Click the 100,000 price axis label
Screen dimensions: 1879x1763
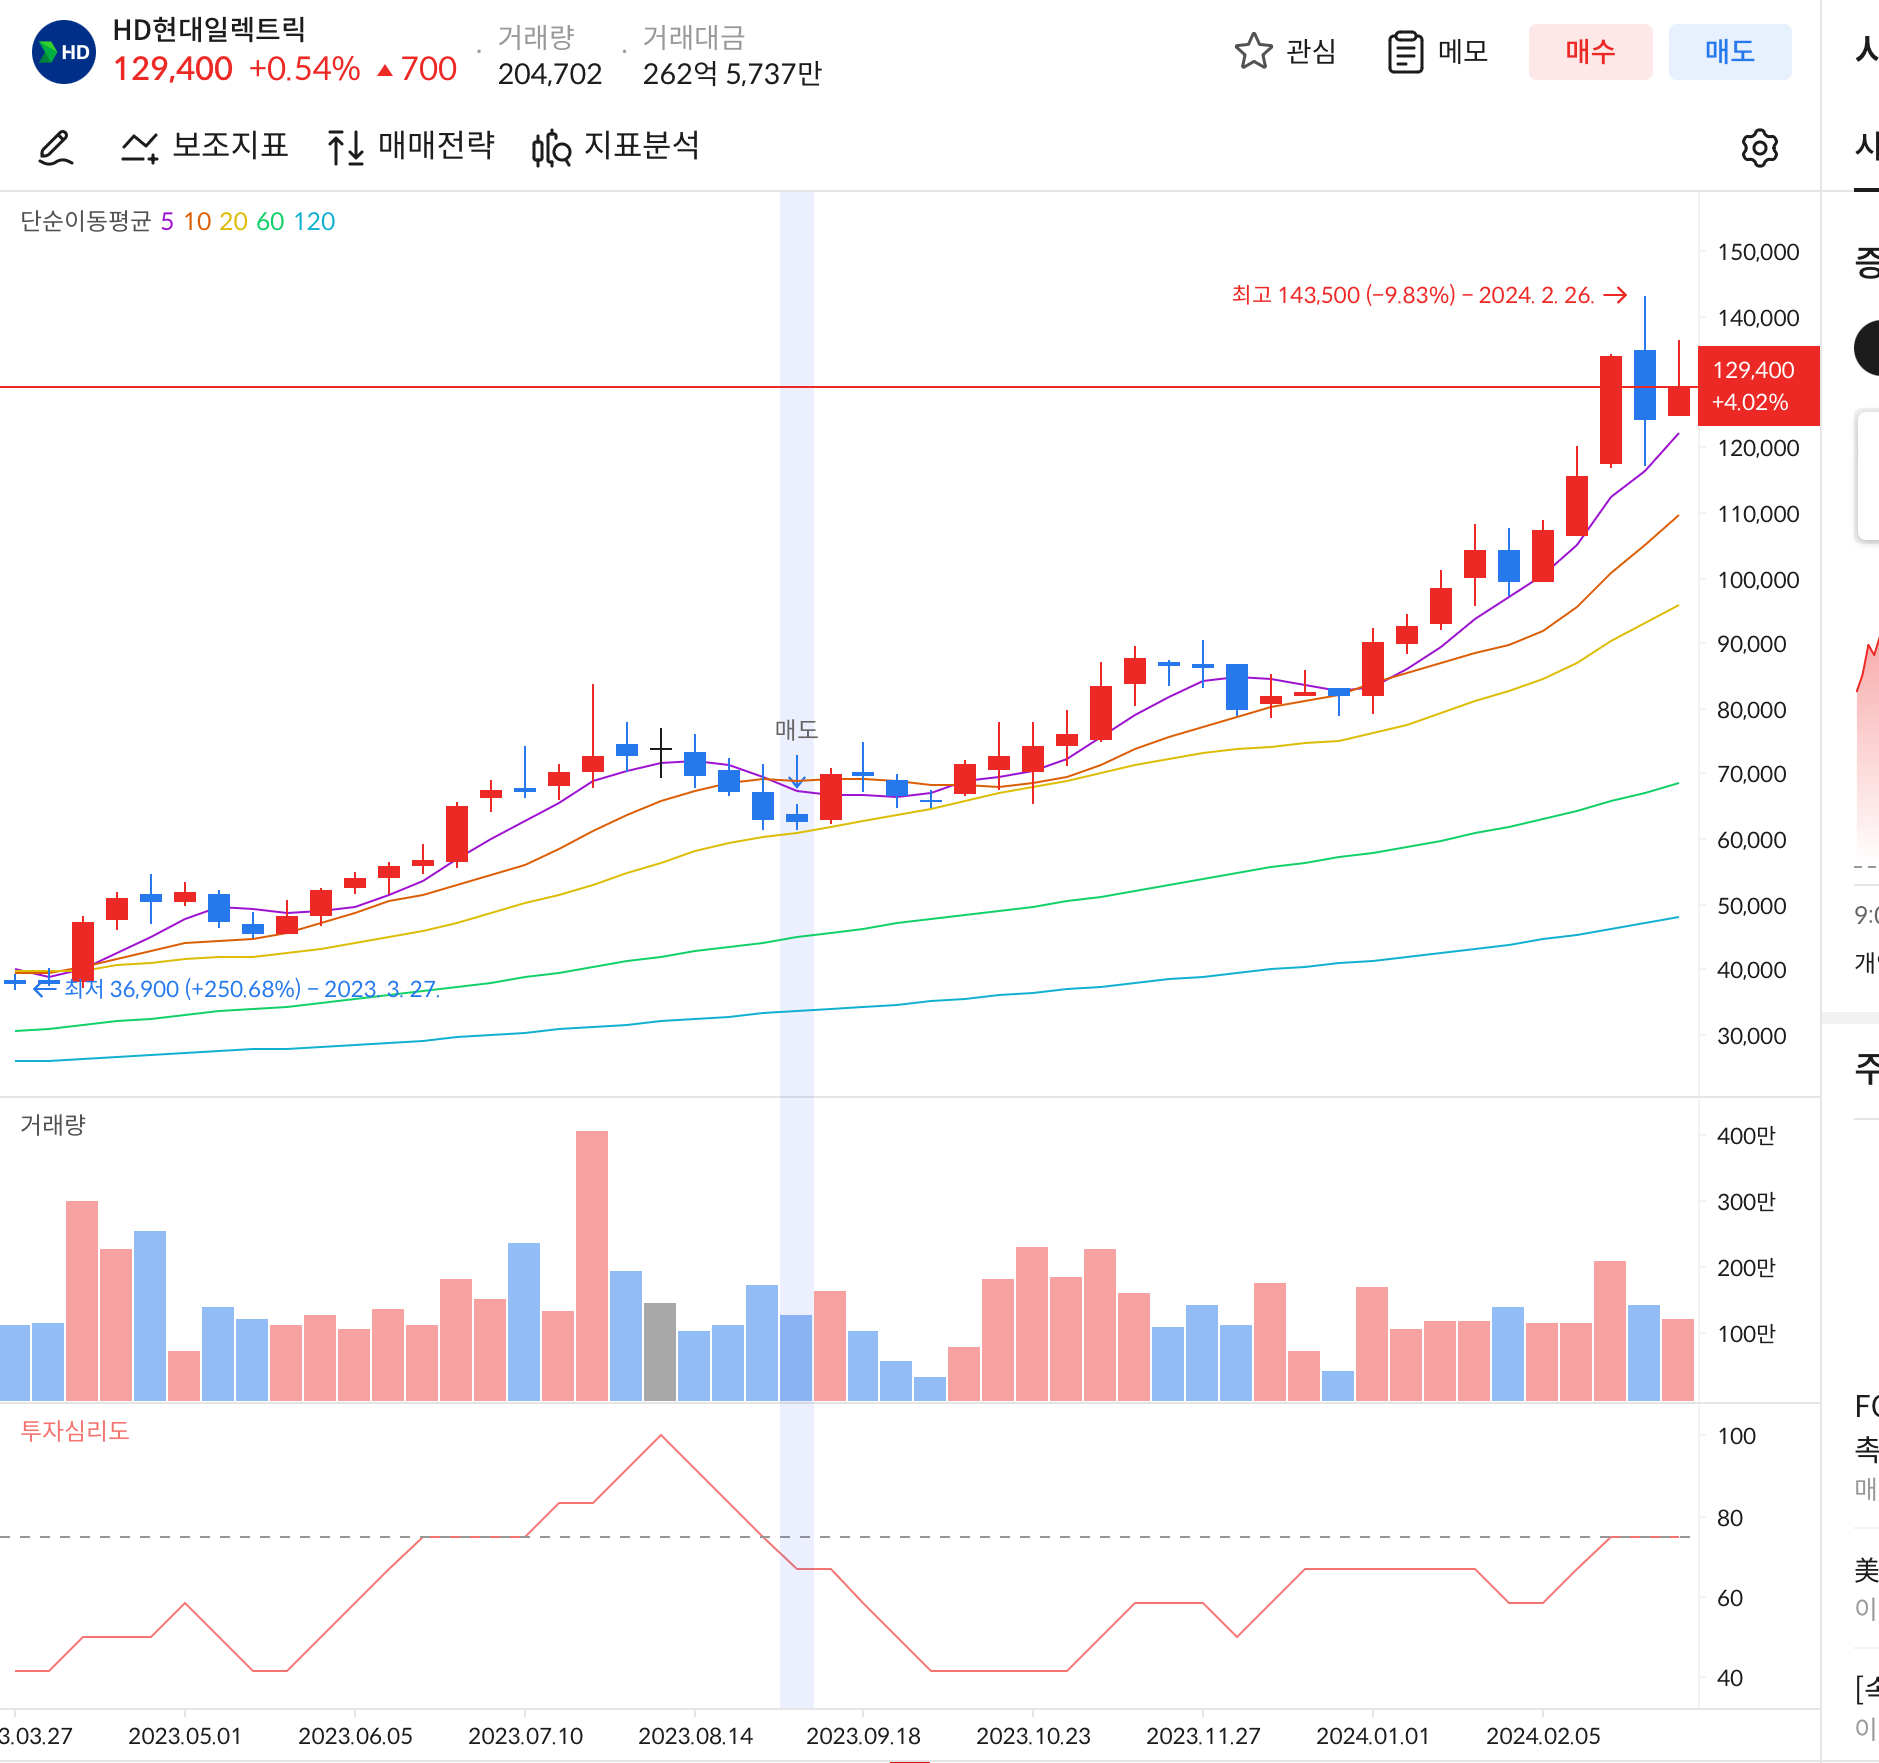point(1758,580)
